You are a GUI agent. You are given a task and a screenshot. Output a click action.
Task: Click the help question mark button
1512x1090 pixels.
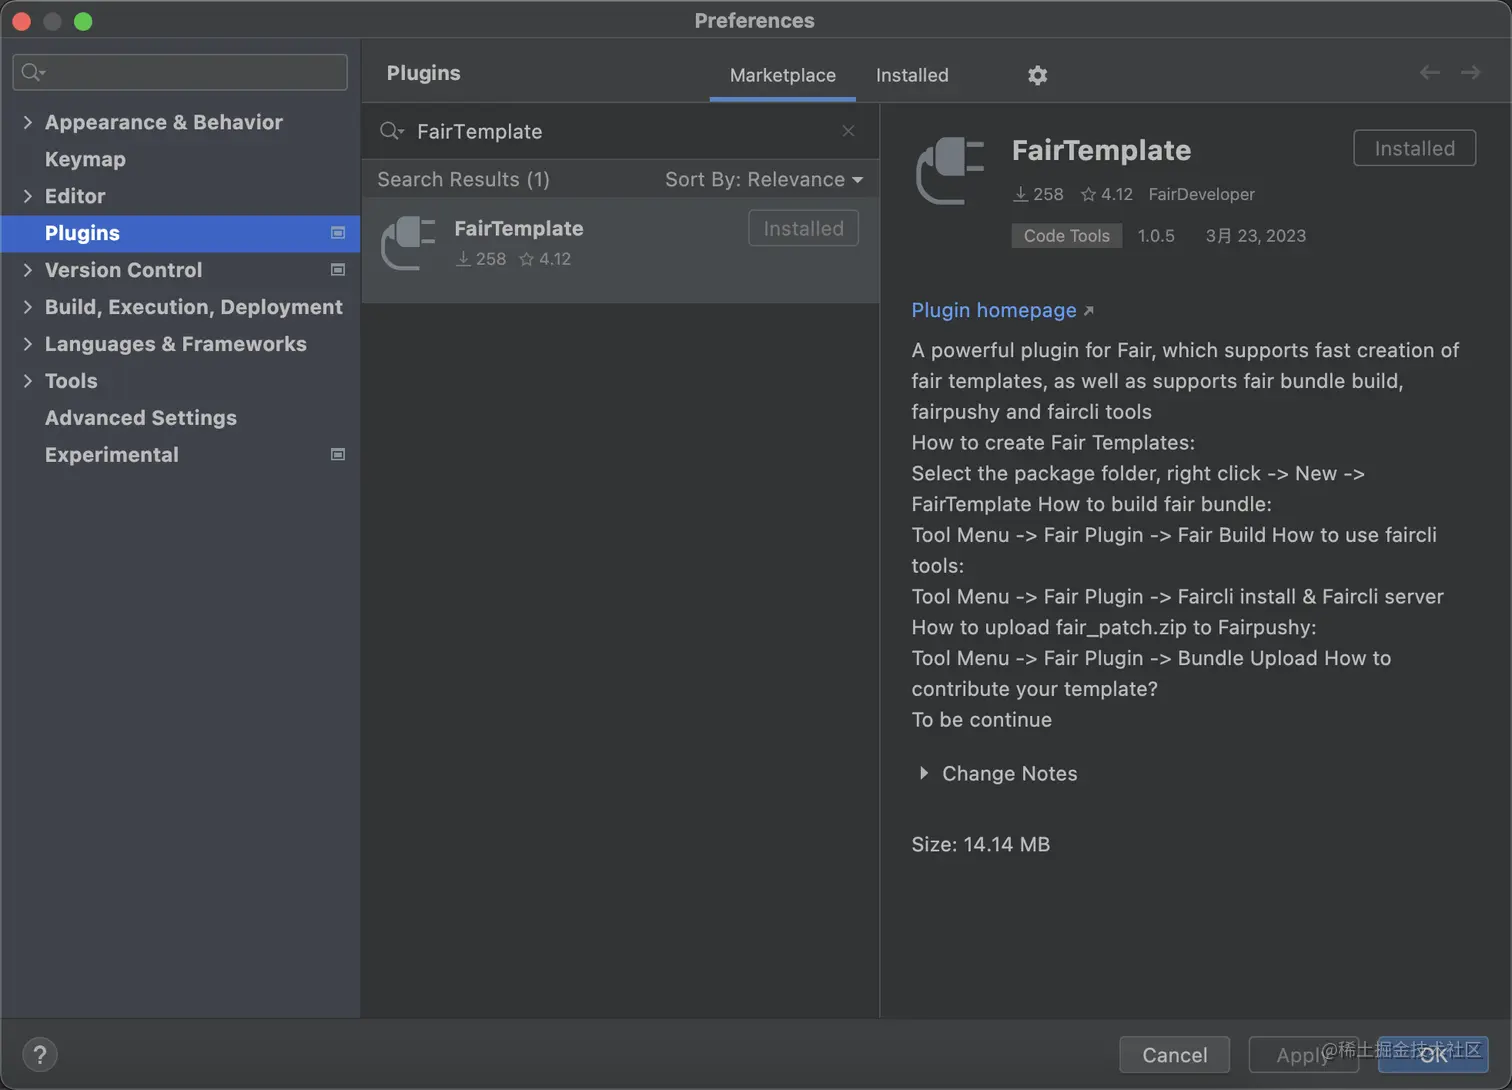40,1054
